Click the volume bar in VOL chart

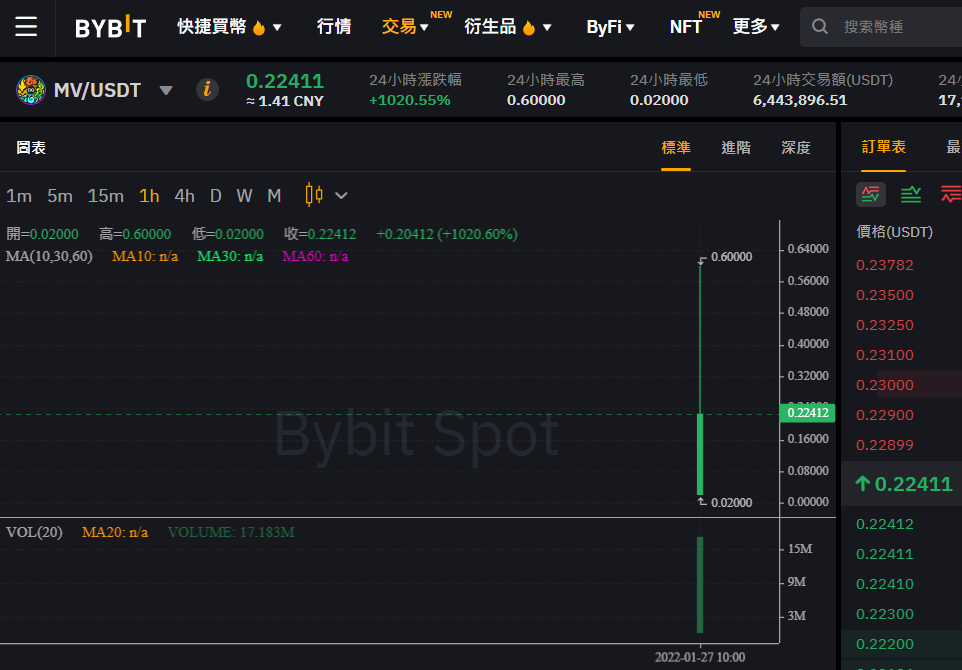pos(700,585)
